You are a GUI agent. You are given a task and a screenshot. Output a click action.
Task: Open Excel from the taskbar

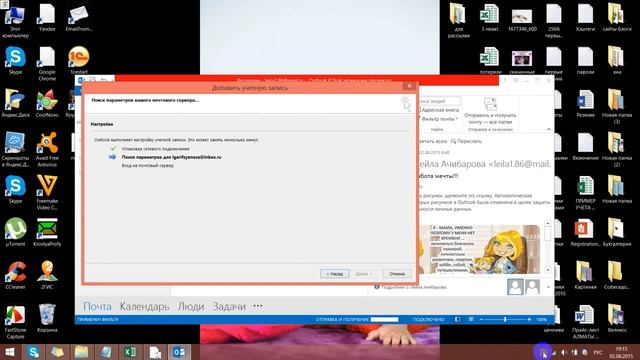130,352
